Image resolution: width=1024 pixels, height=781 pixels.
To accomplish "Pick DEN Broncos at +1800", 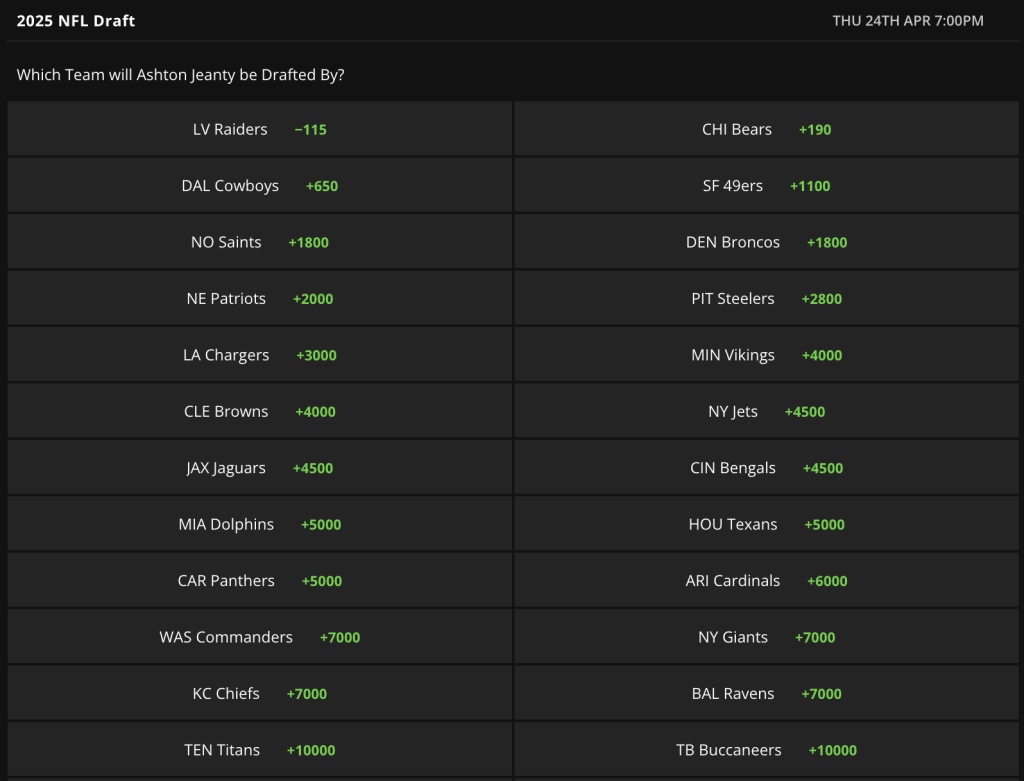I will point(768,241).
